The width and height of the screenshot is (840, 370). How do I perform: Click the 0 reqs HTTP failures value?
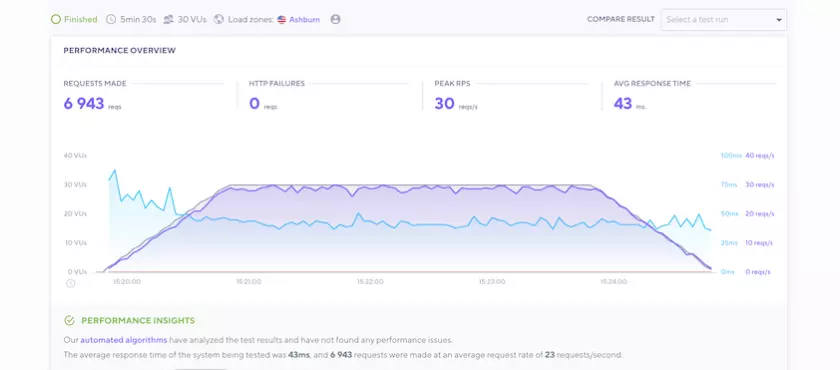coord(254,103)
